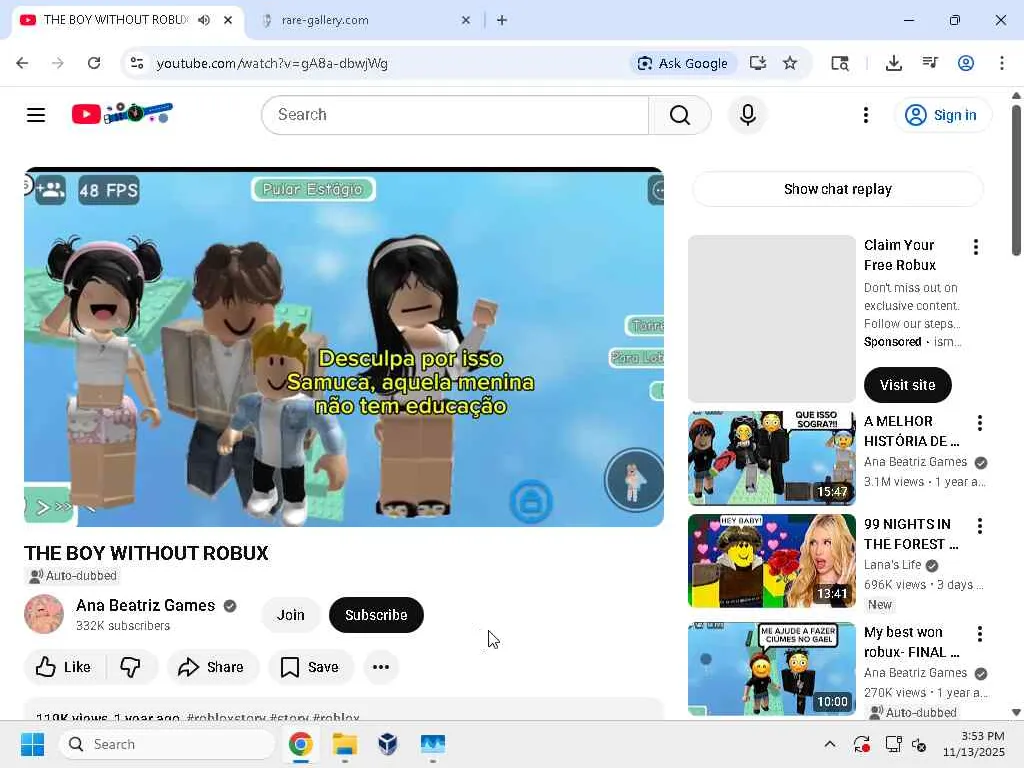This screenshot has height=768, width=1024.
Task: Click the Sign in button
Action: click(942, 115)
